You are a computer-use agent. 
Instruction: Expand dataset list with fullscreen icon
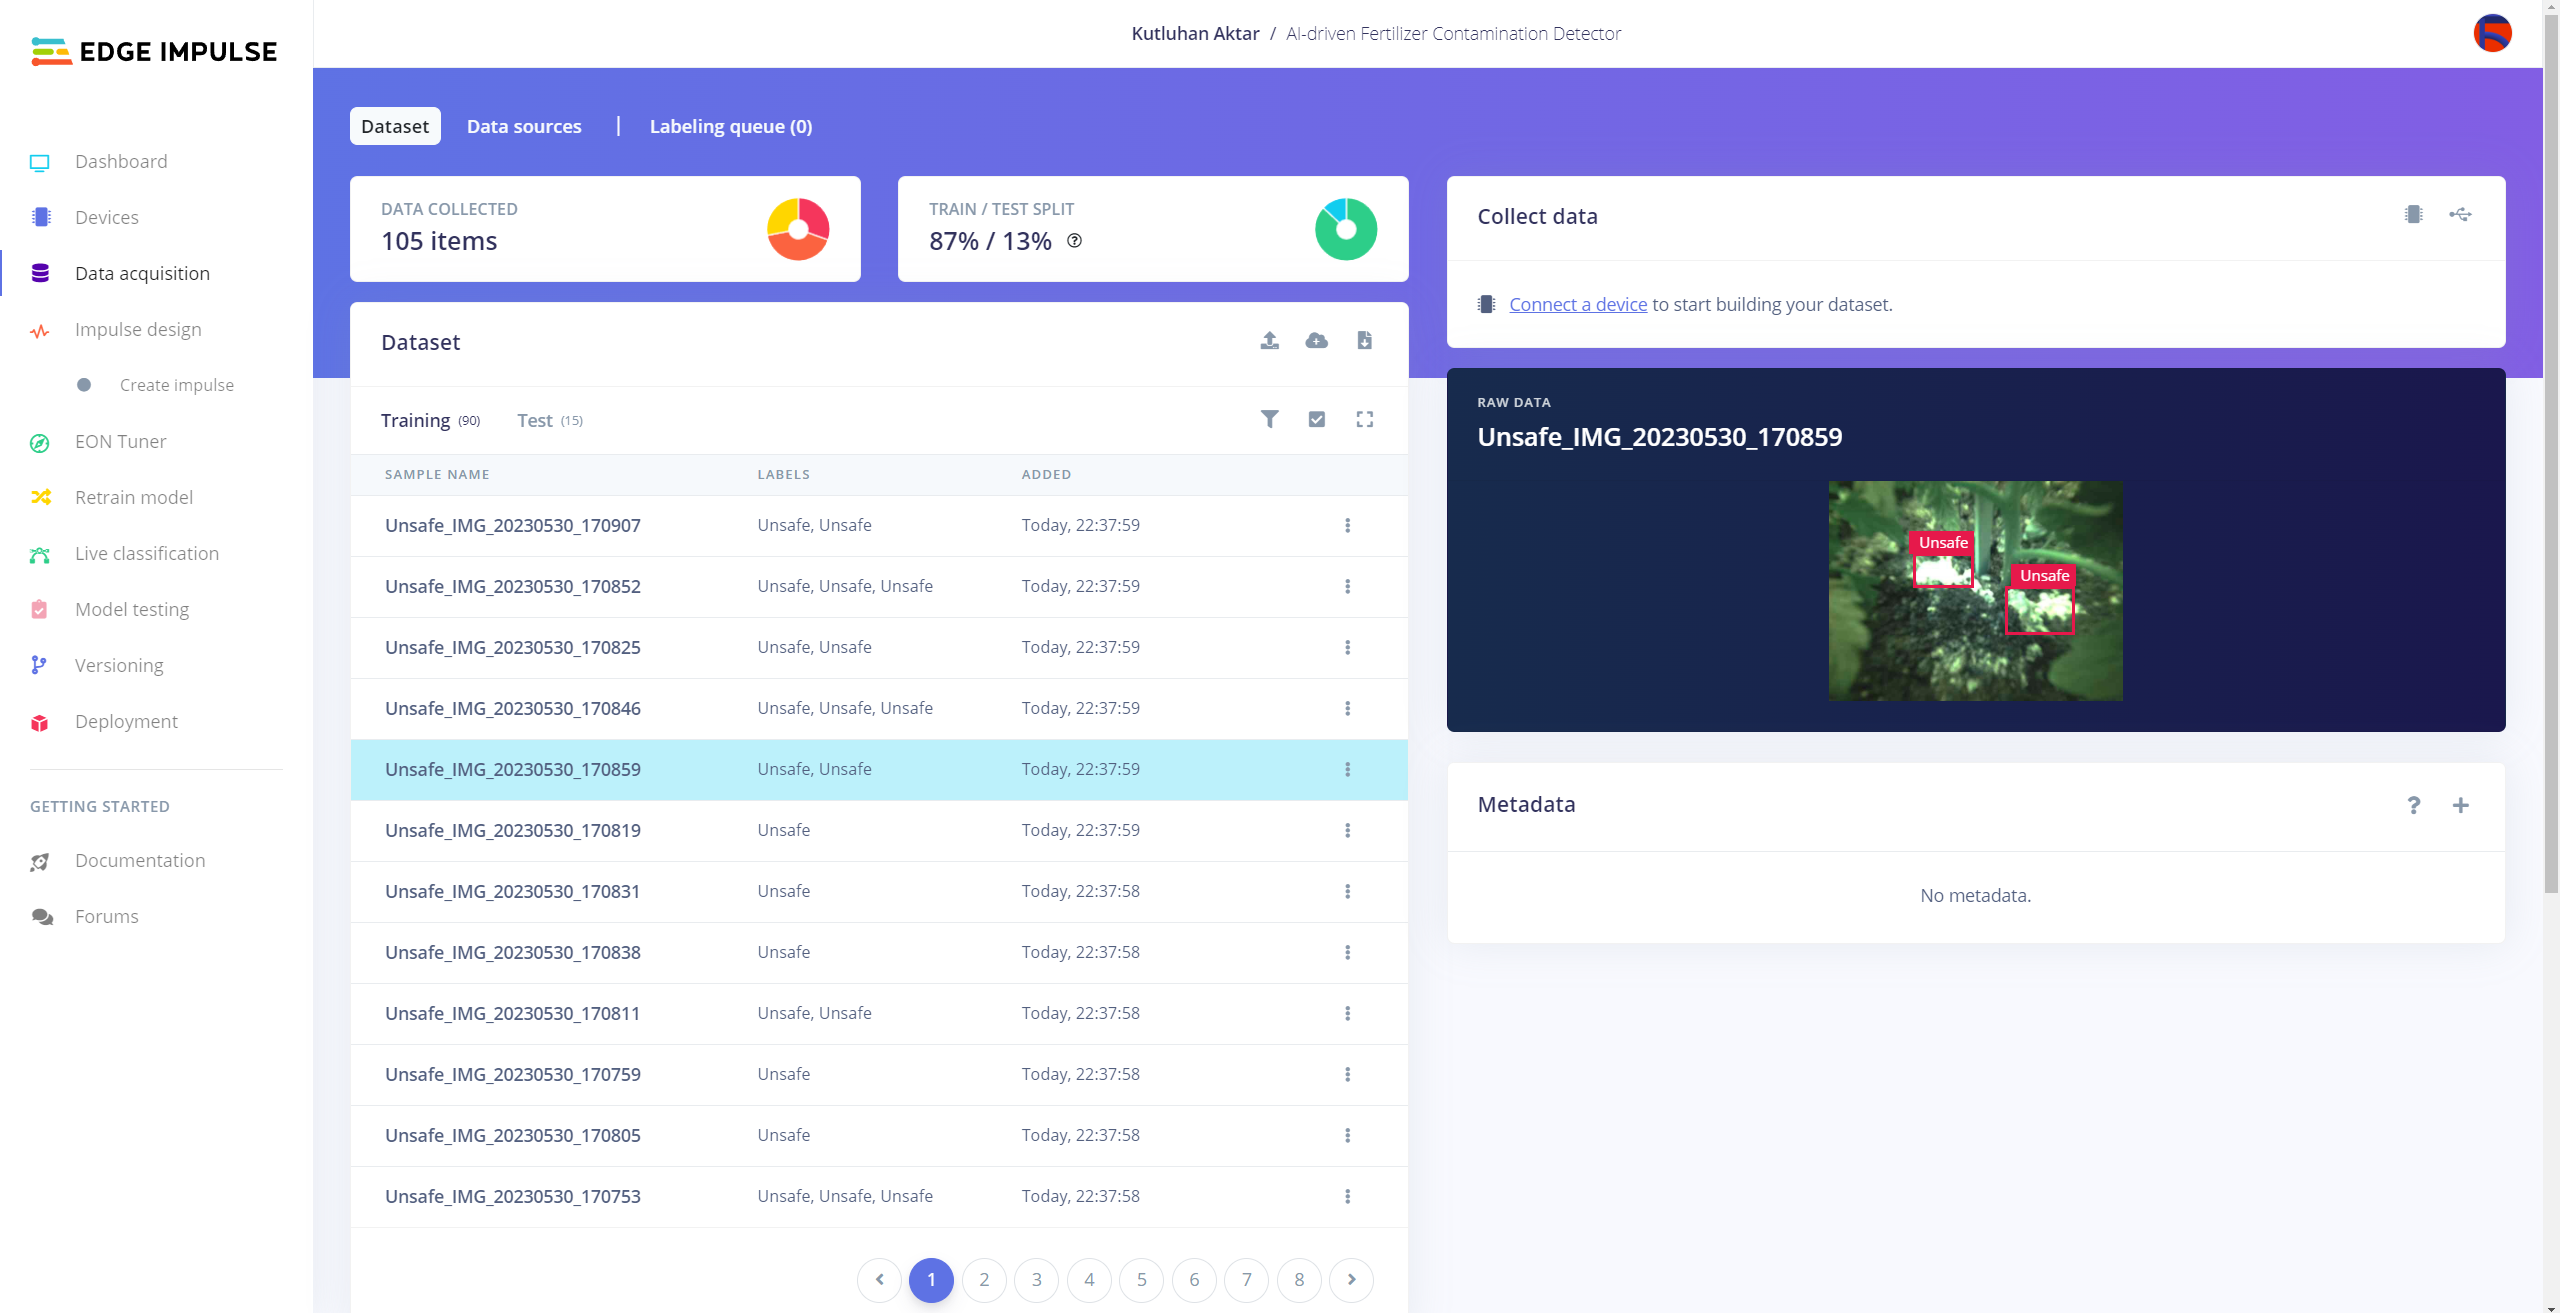click(1364, 419)
